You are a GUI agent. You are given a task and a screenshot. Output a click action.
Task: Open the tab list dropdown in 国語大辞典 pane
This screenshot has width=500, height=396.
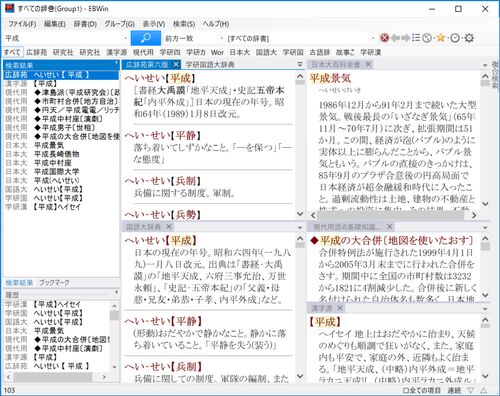pyautogui.click(x=300, y=227)
